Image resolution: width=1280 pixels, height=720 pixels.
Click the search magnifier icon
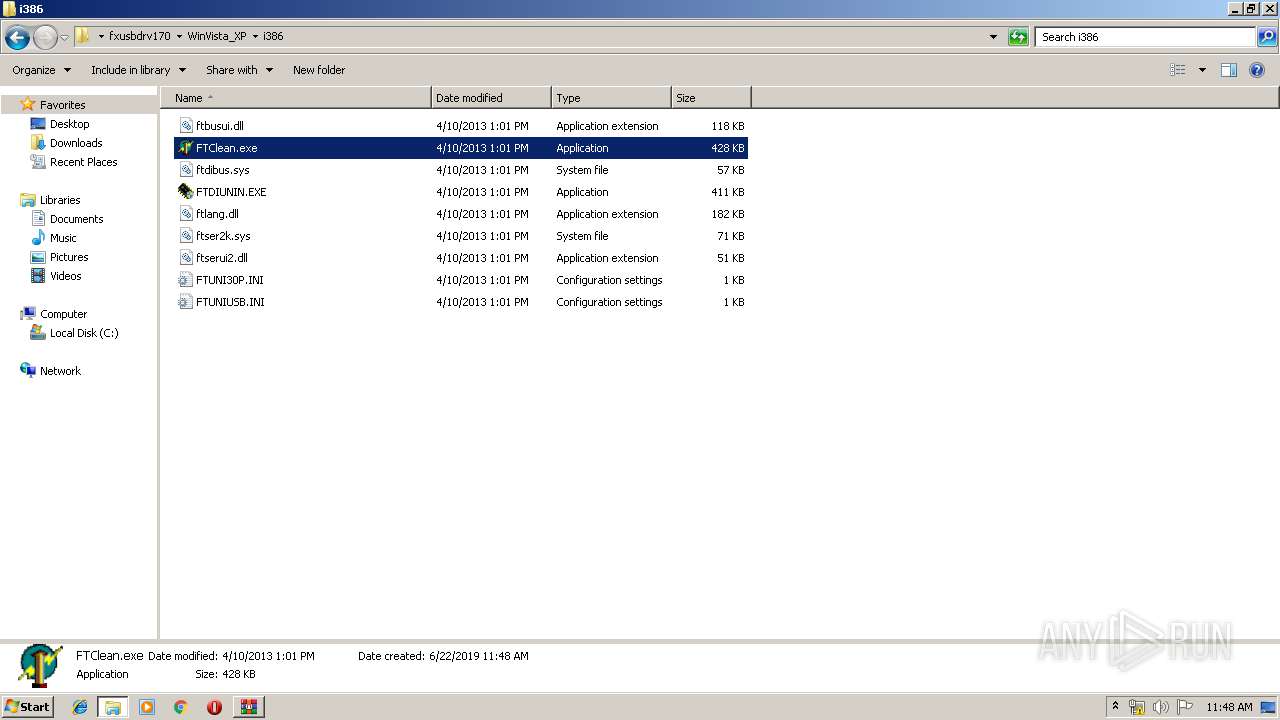[x=1267, y=37]
